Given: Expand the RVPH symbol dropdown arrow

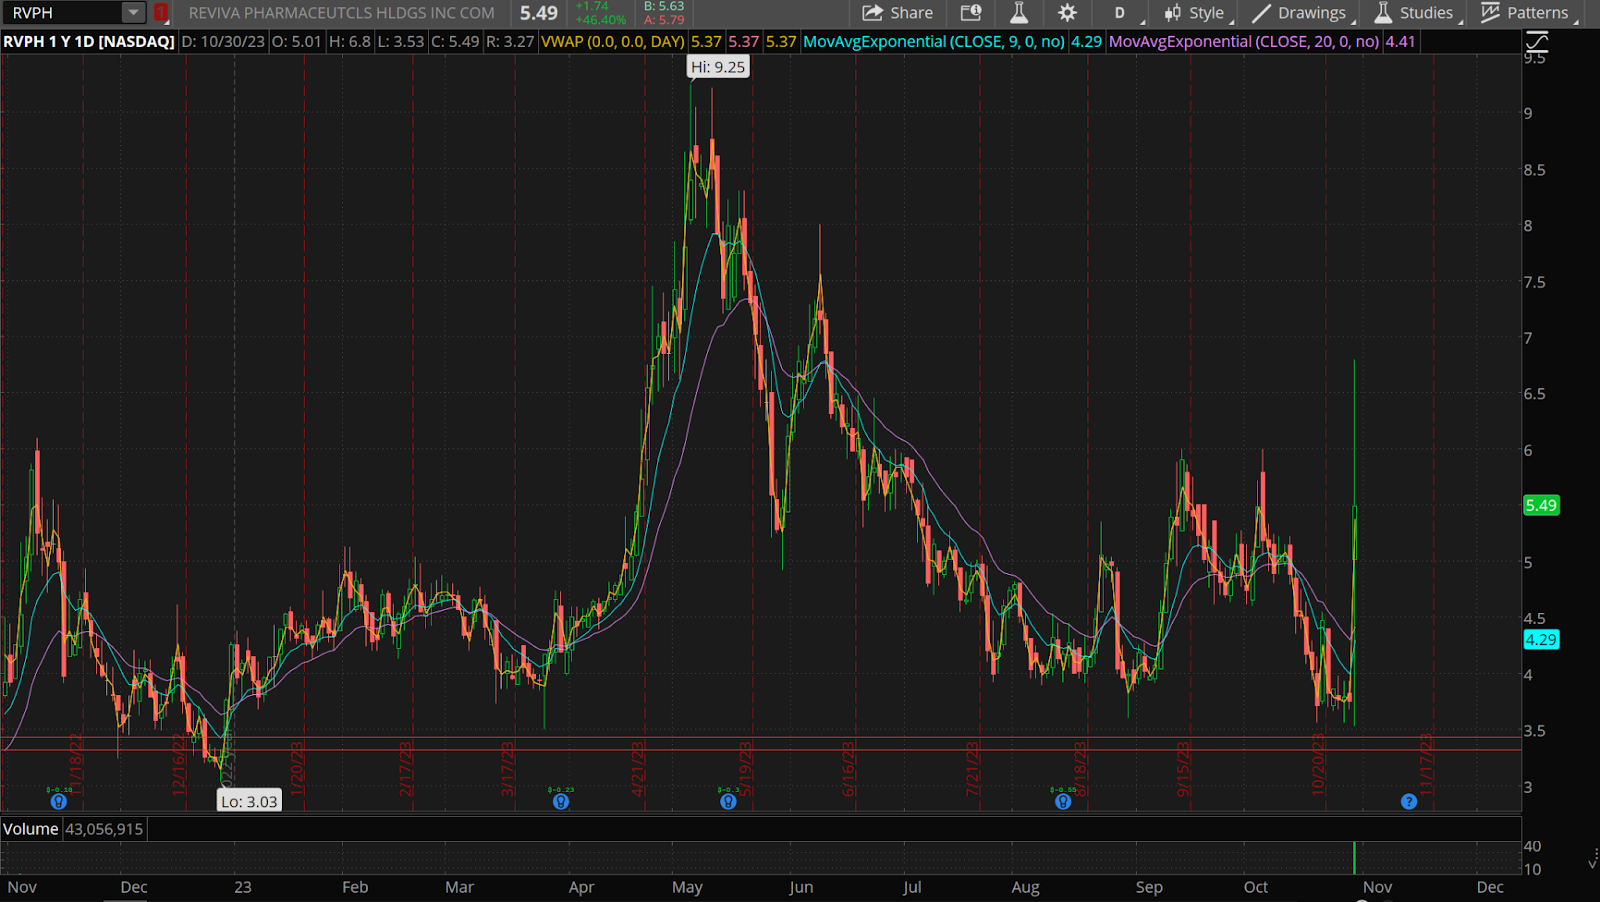Looking at the screenshot, I should tap(132, 13).
